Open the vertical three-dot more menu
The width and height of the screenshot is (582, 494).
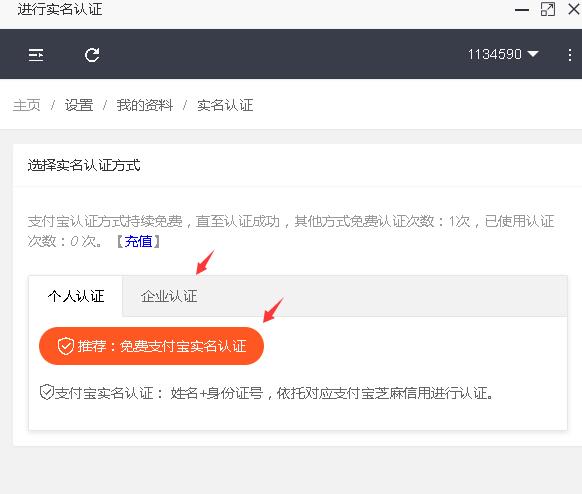click(570, 55)
